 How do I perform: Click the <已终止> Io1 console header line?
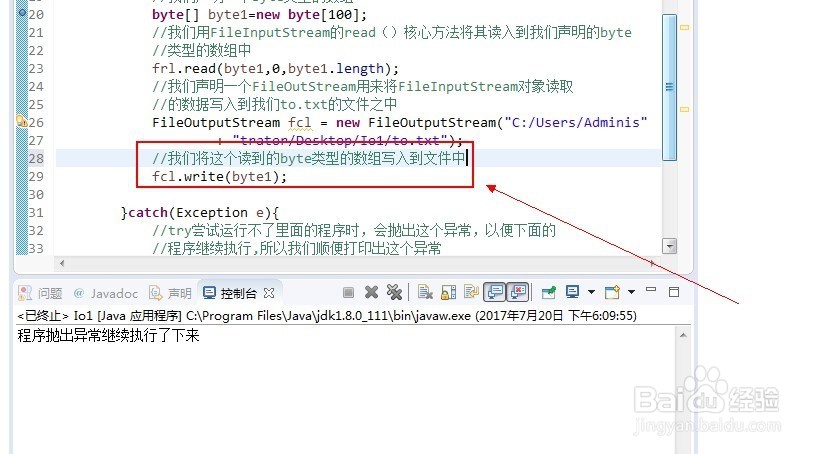tap(327, 315)
